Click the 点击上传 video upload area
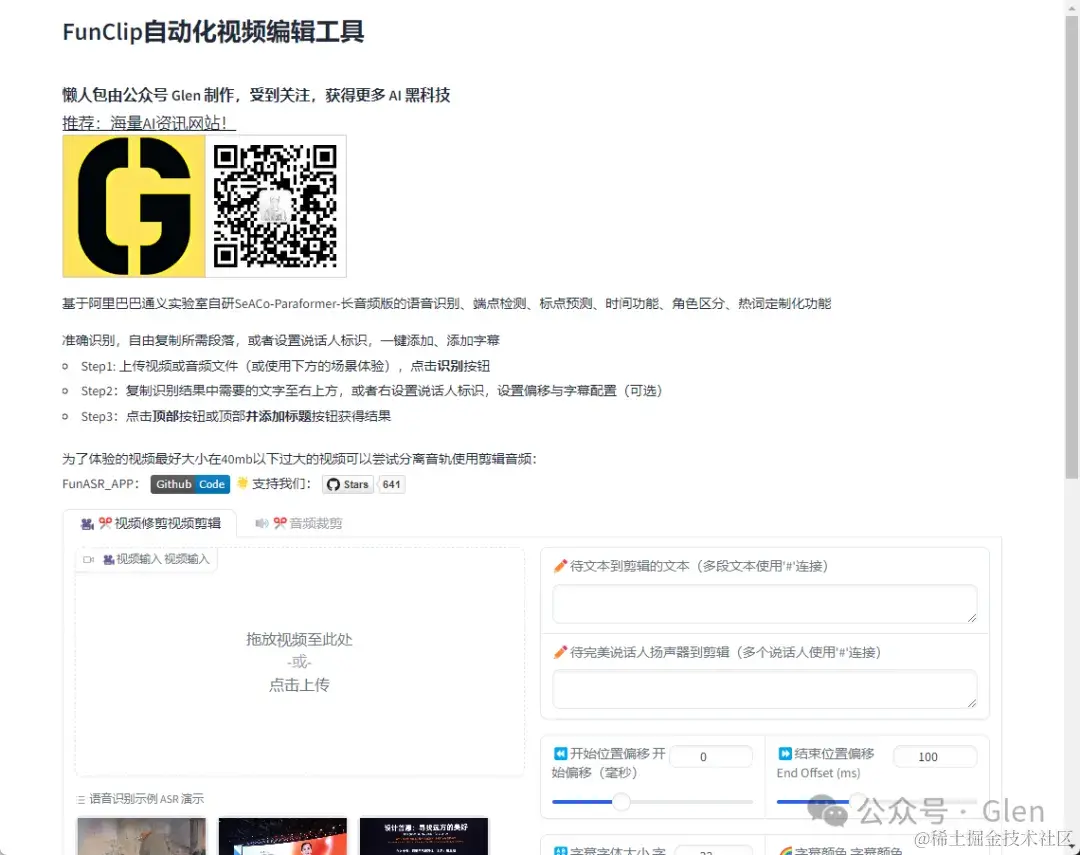Screen dimensions: 1080x855 [299, 685]
